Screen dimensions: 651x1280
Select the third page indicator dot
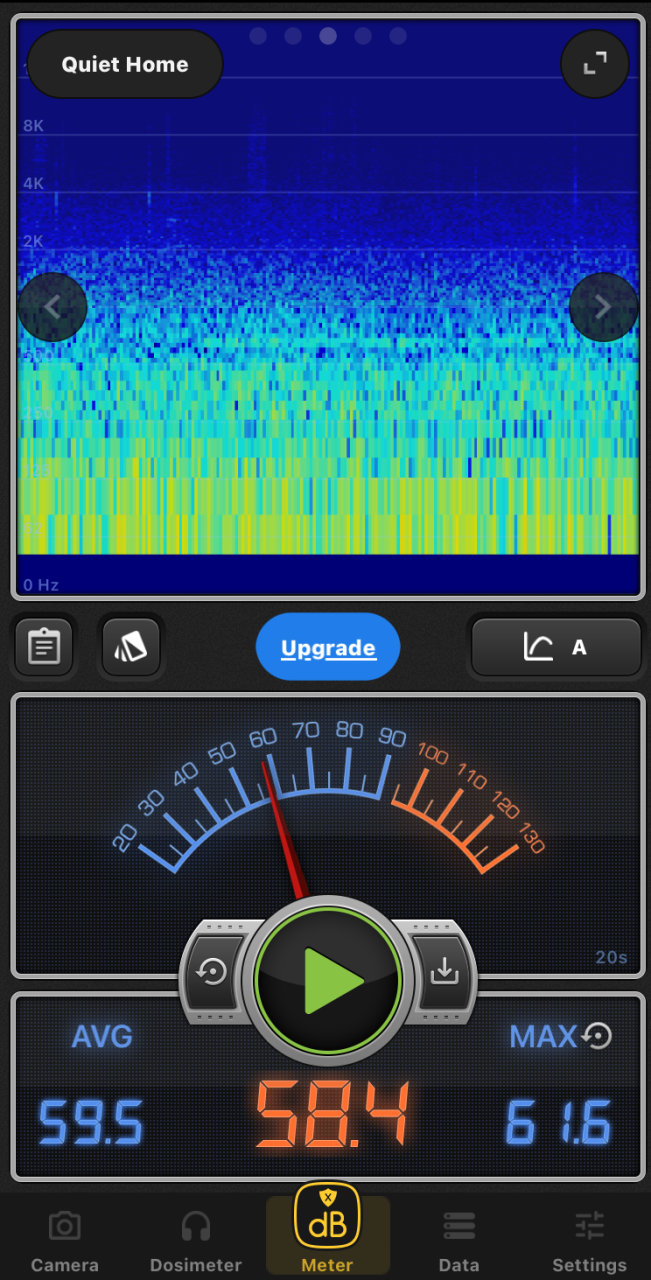[x=328, y=36]
